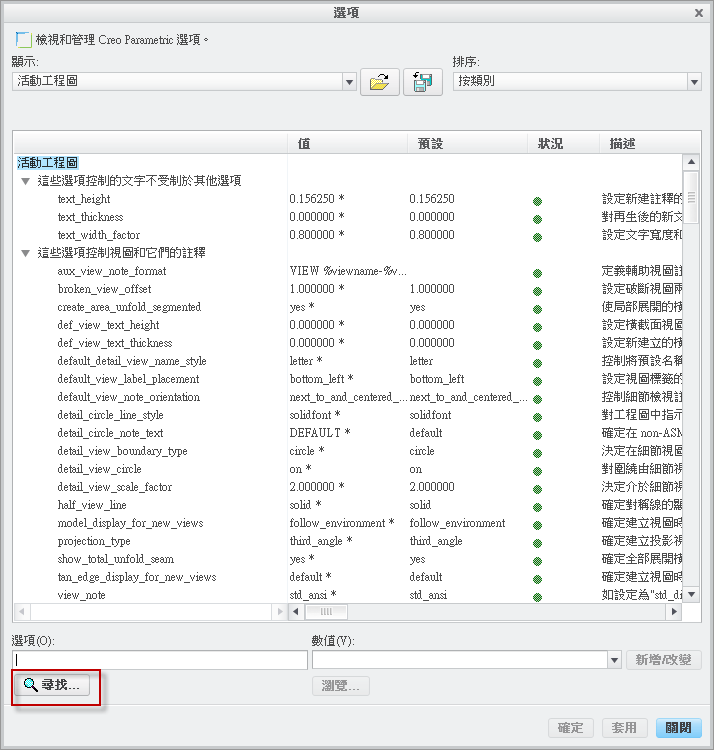The image size is (714, 750).
Task: Open configuration file folder icon
Action: tap(380, 82)
